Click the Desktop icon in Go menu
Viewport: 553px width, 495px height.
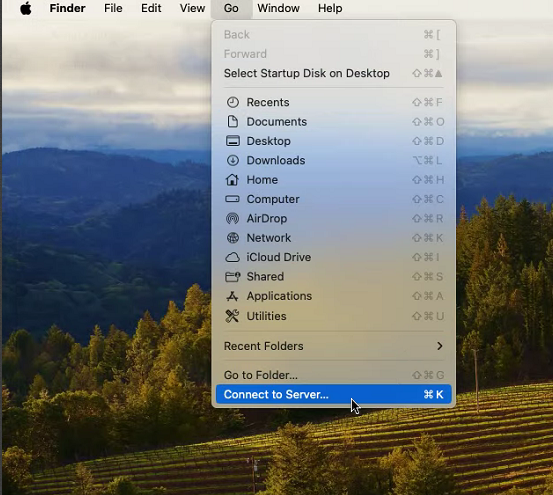[232, 141]
